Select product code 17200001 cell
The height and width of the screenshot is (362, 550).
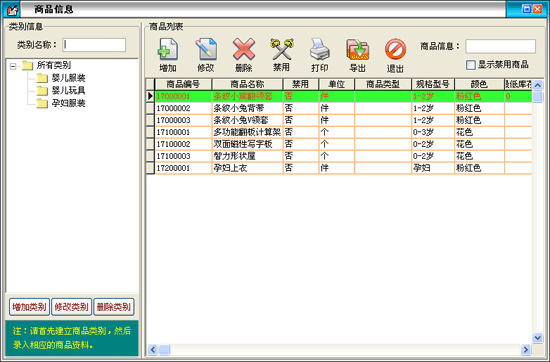[x=183, y=168]
